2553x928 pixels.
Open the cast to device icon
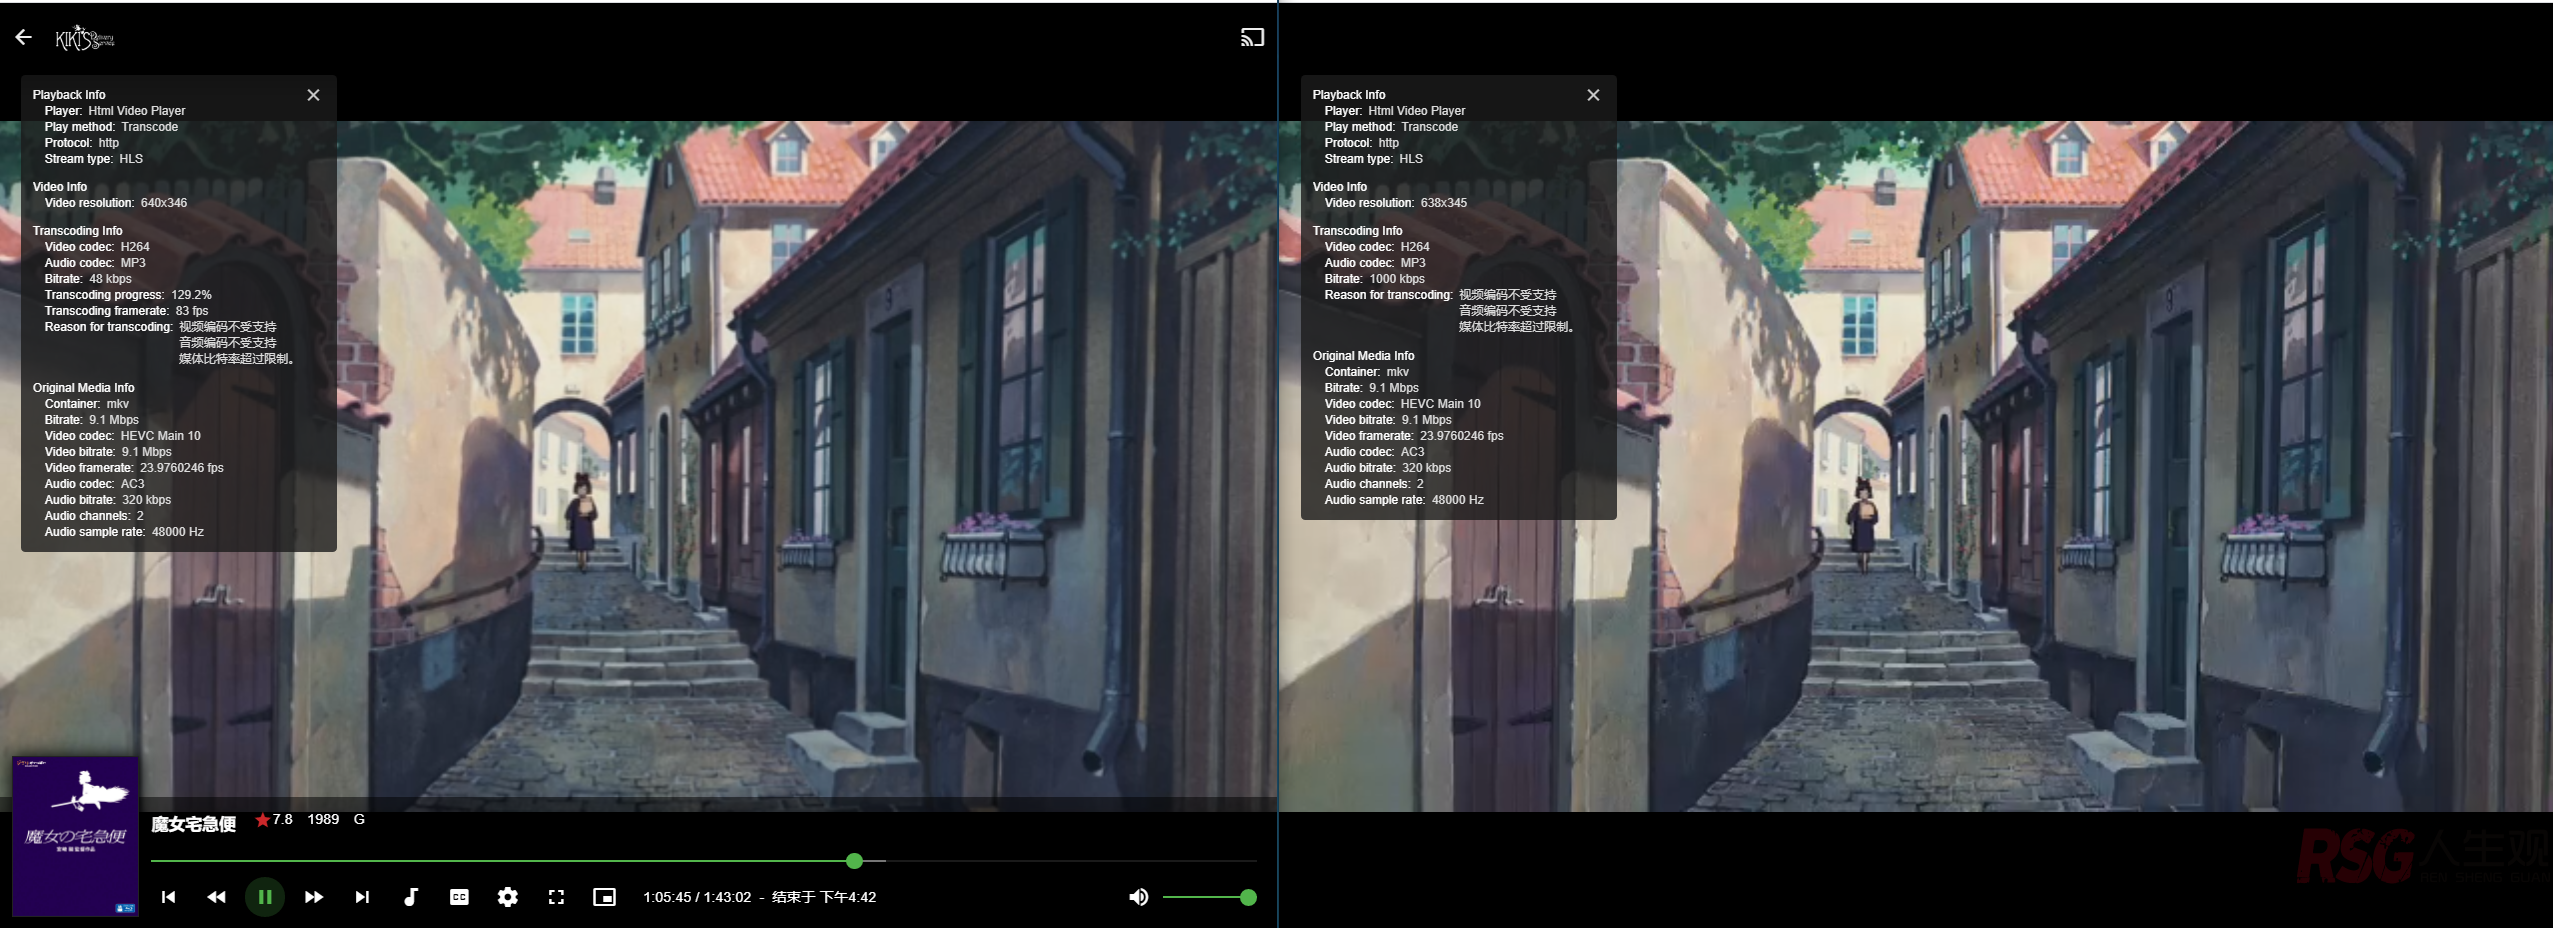coord(1252,38)
